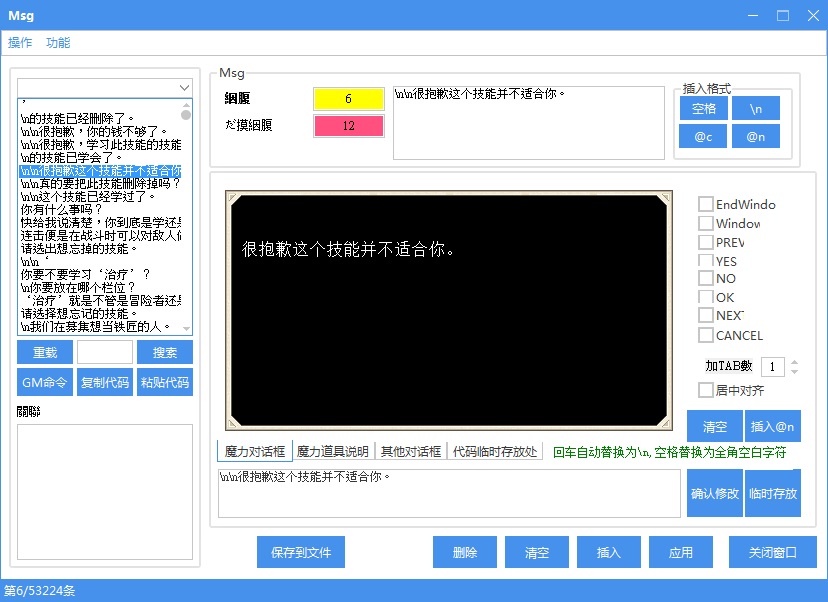This screenshot has width=828, height=602.
Task: Select list row 真的要把此技能删除掉吗？
Action: 100,183
